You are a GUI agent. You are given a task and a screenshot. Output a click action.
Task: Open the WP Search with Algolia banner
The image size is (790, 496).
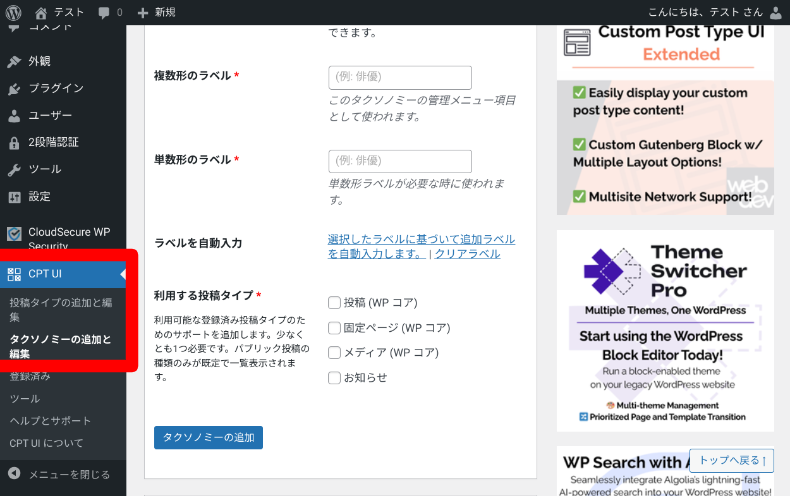665,471
